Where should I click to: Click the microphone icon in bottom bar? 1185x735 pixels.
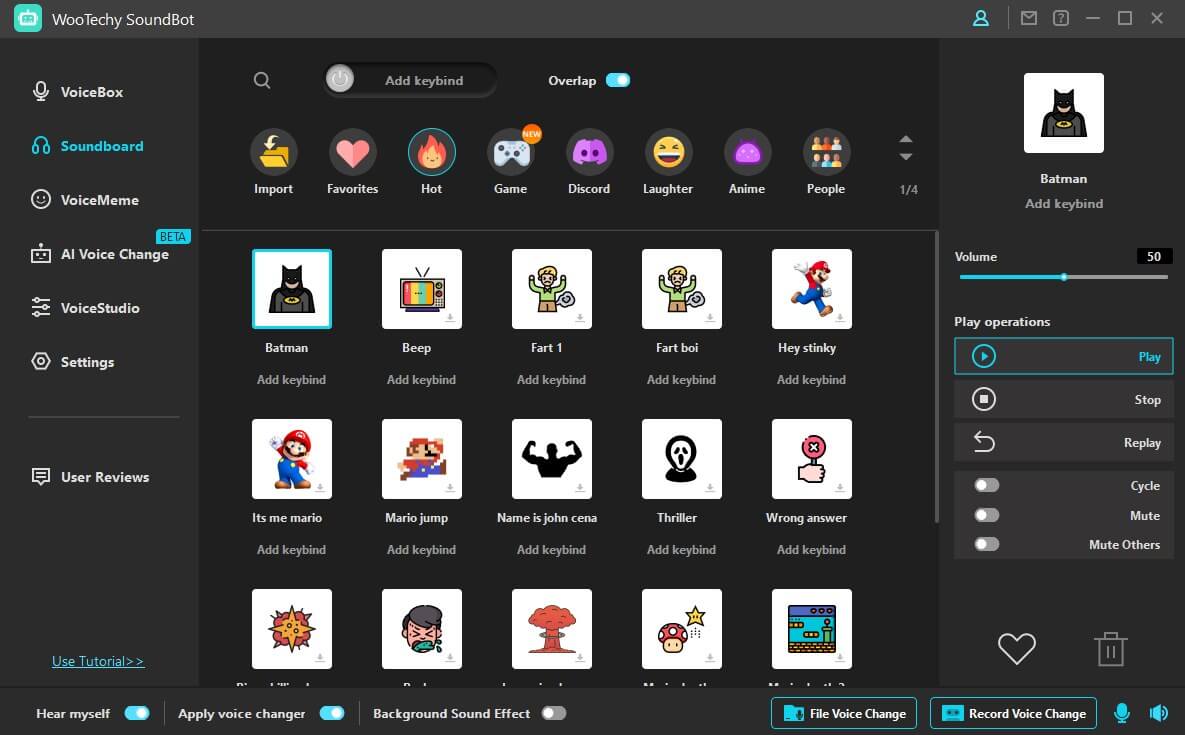point(1122,713)
